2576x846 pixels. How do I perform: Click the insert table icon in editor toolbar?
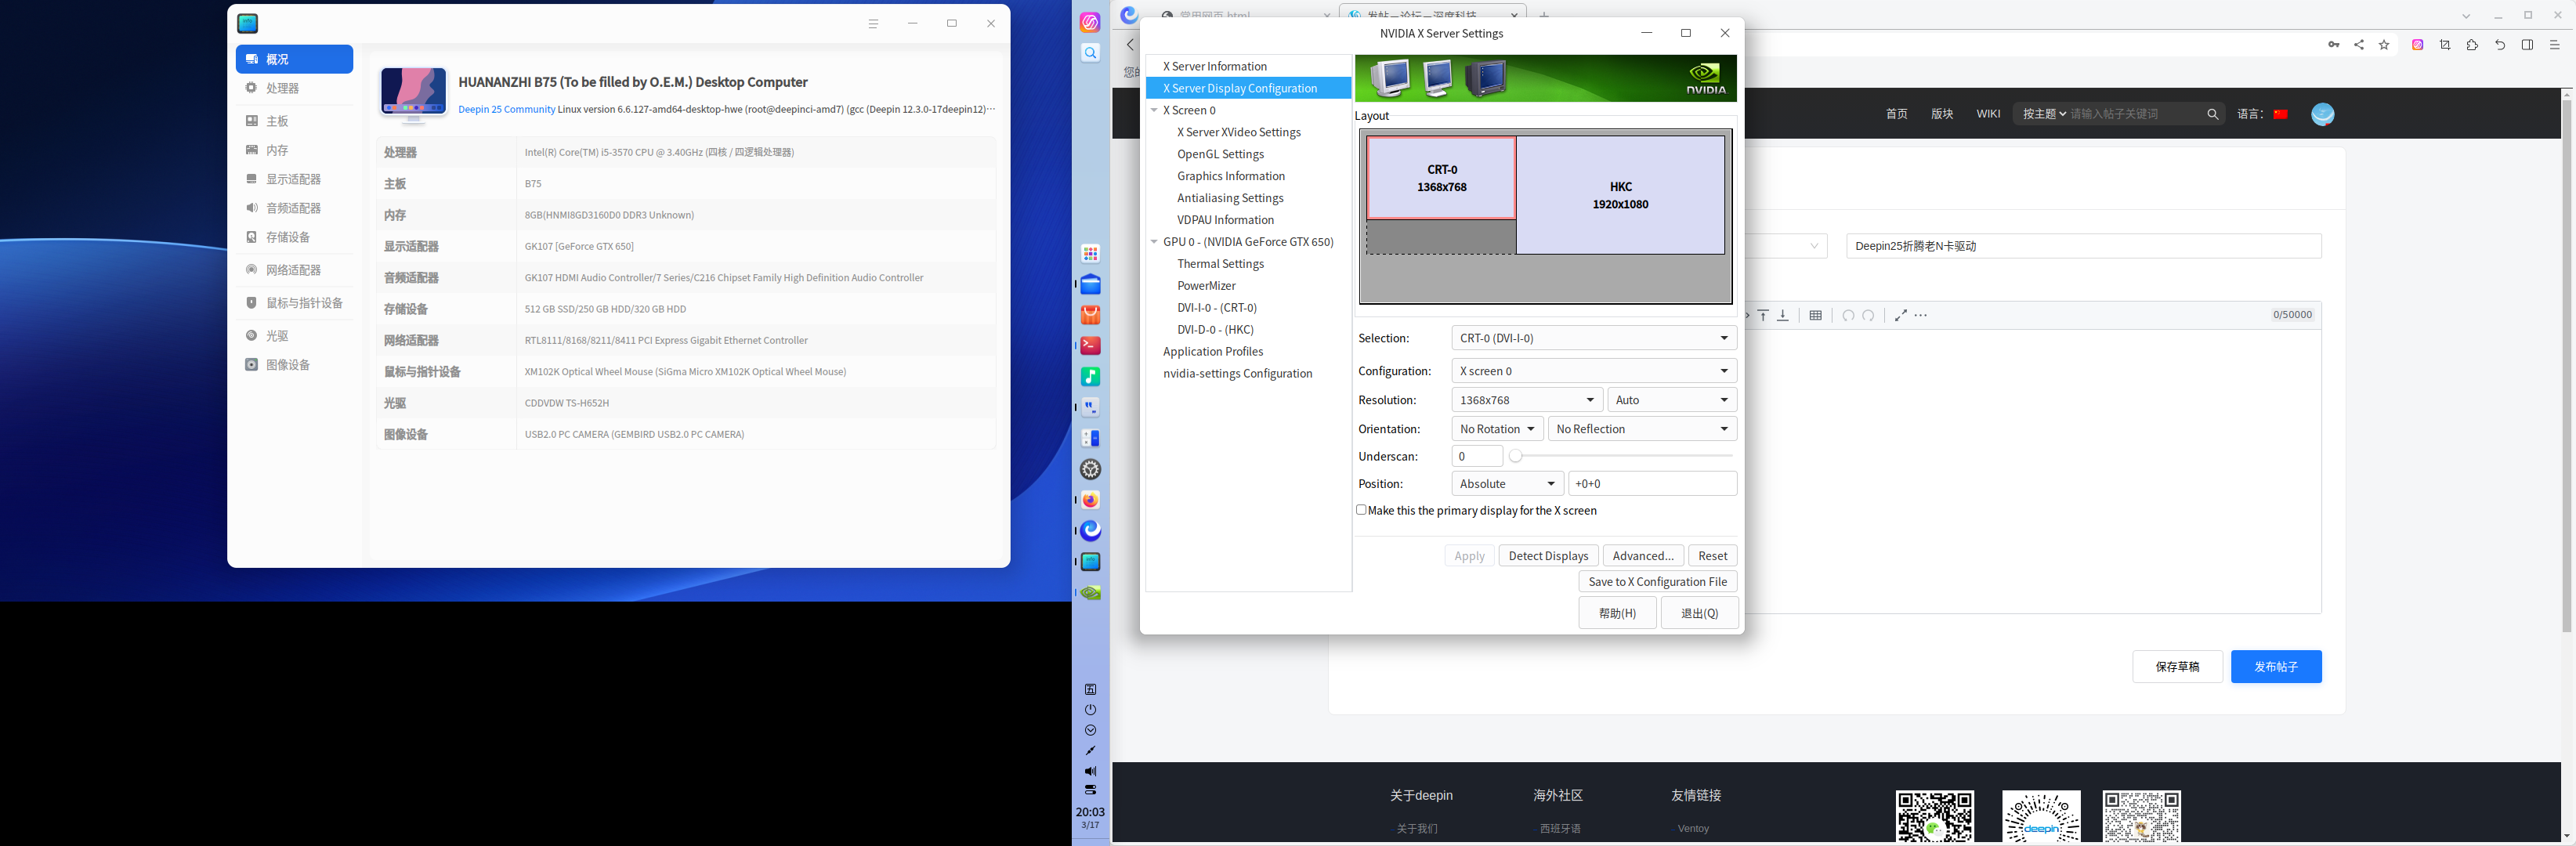(1815, 315)
